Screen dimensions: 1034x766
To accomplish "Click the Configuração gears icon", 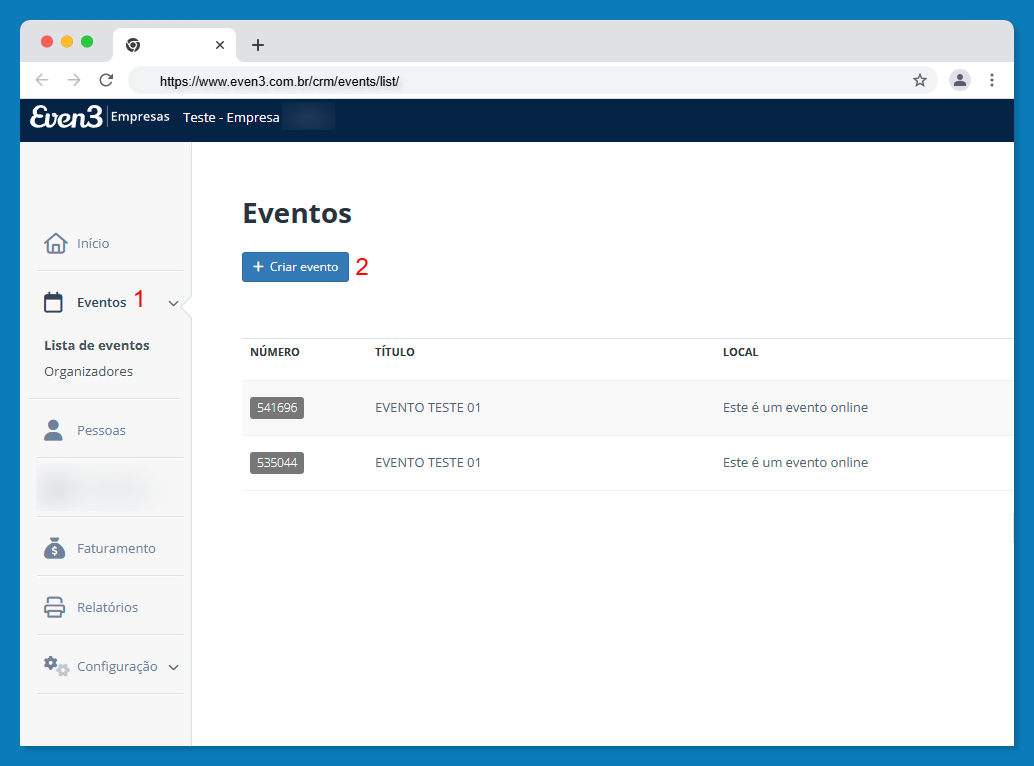I will (56, 667).
